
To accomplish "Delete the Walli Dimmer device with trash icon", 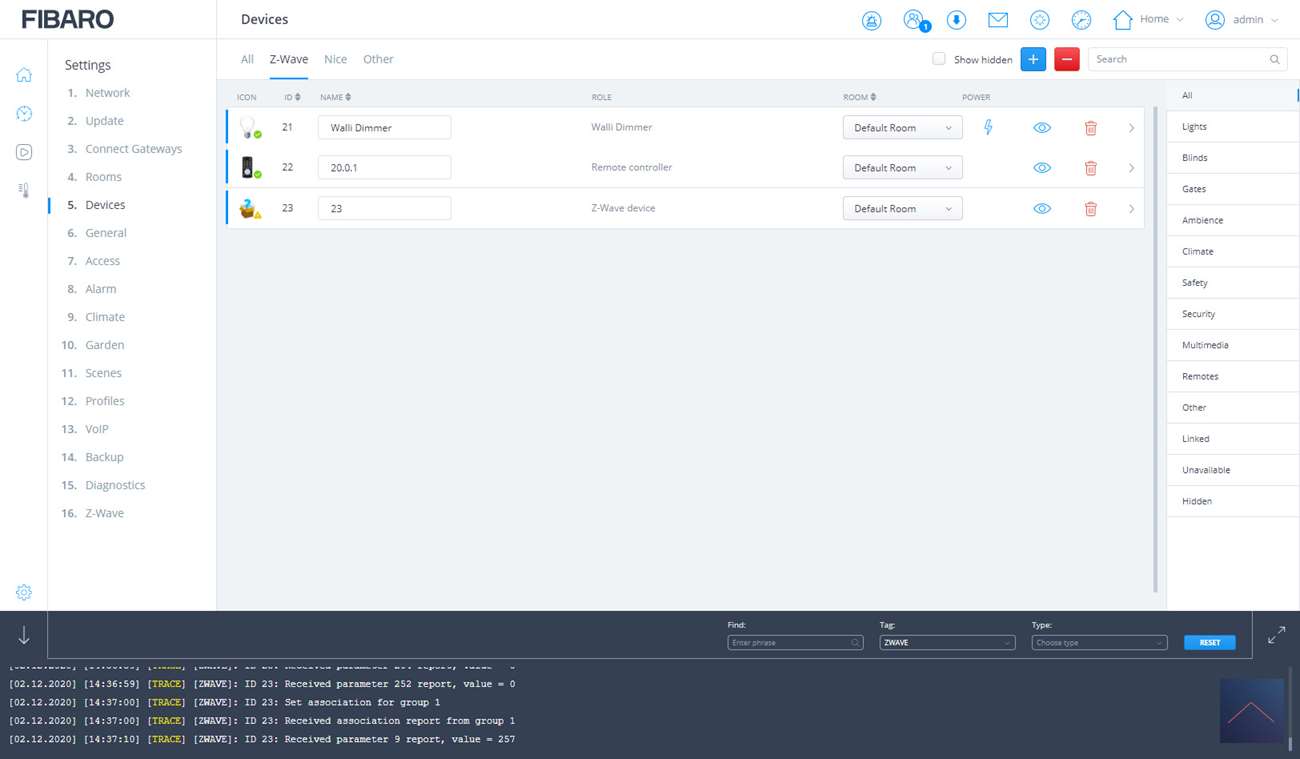I will coord(1090,128).
